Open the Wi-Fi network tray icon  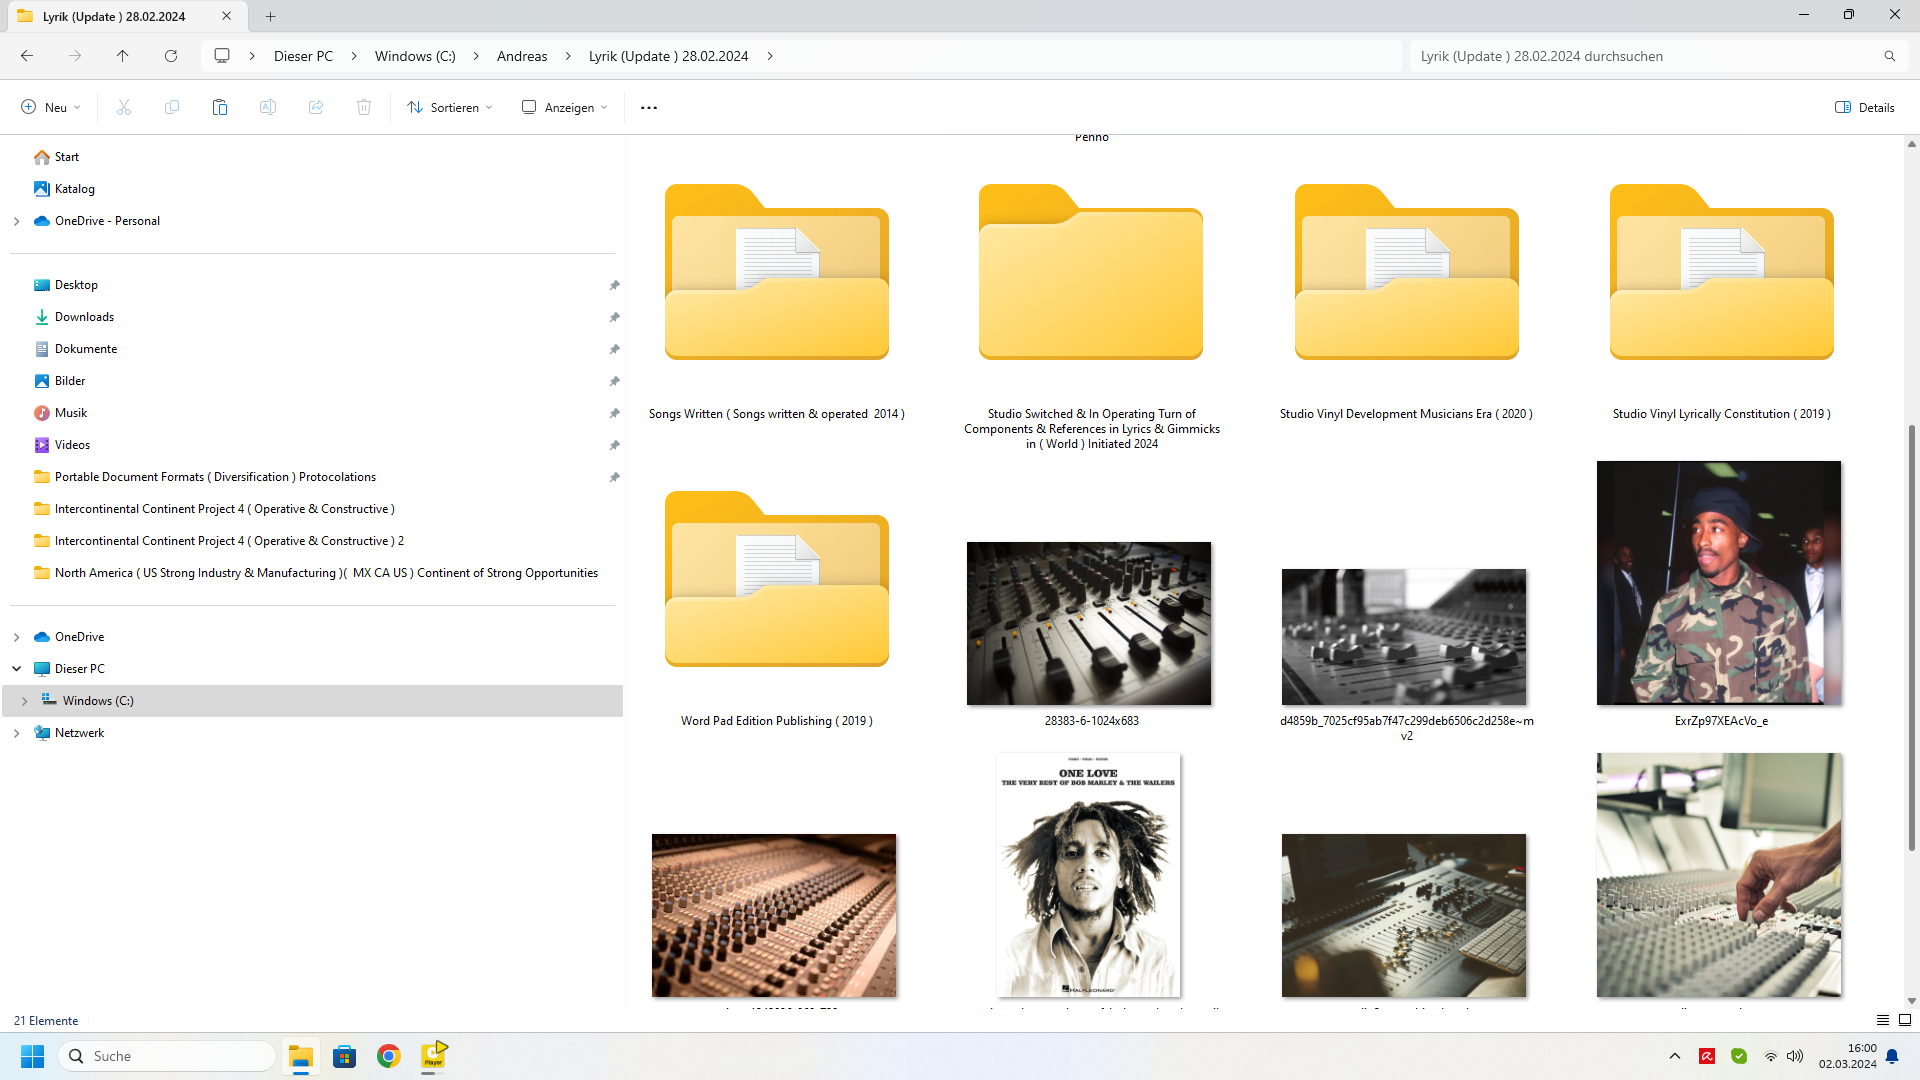[x=1771, y=1056]
